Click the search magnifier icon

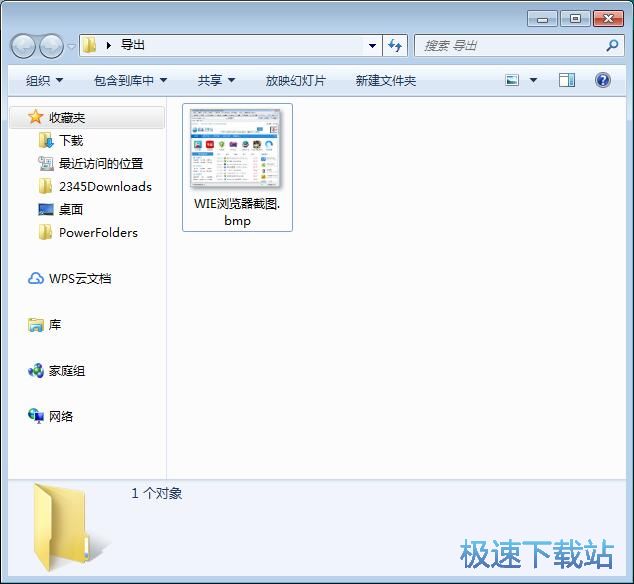(613, 45)
